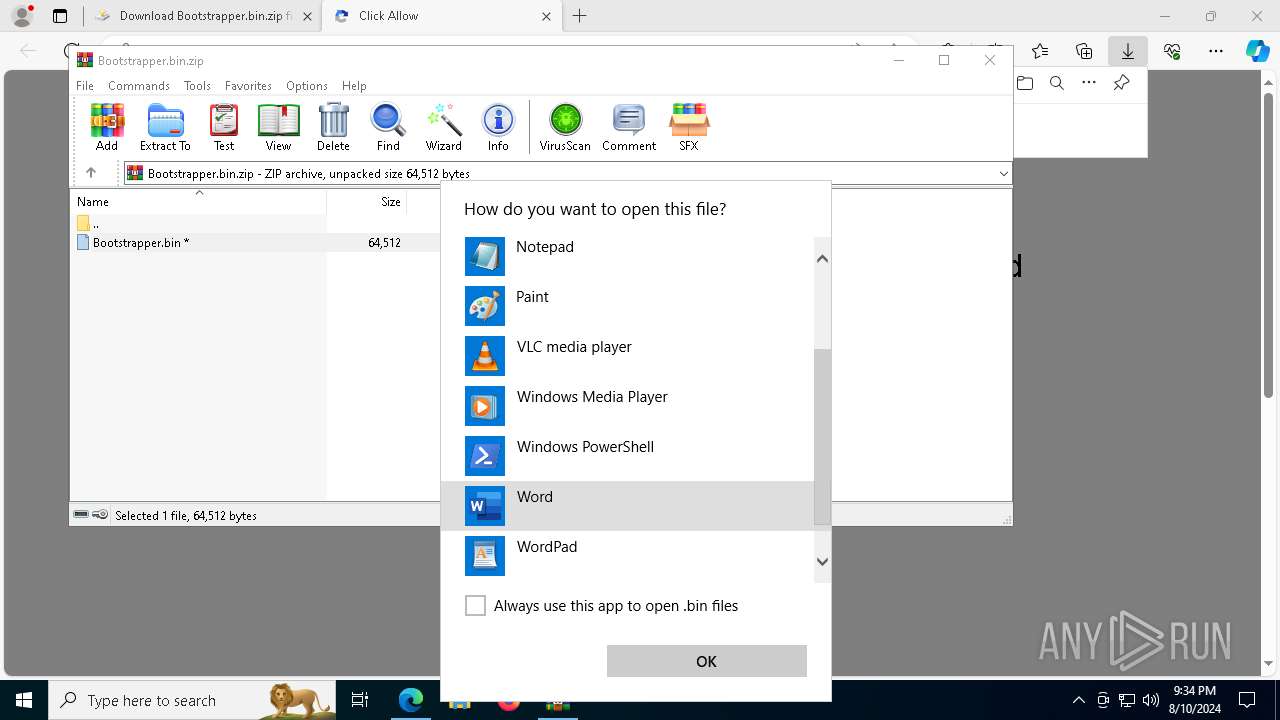Click the Windows Start button

pos(24,700)
